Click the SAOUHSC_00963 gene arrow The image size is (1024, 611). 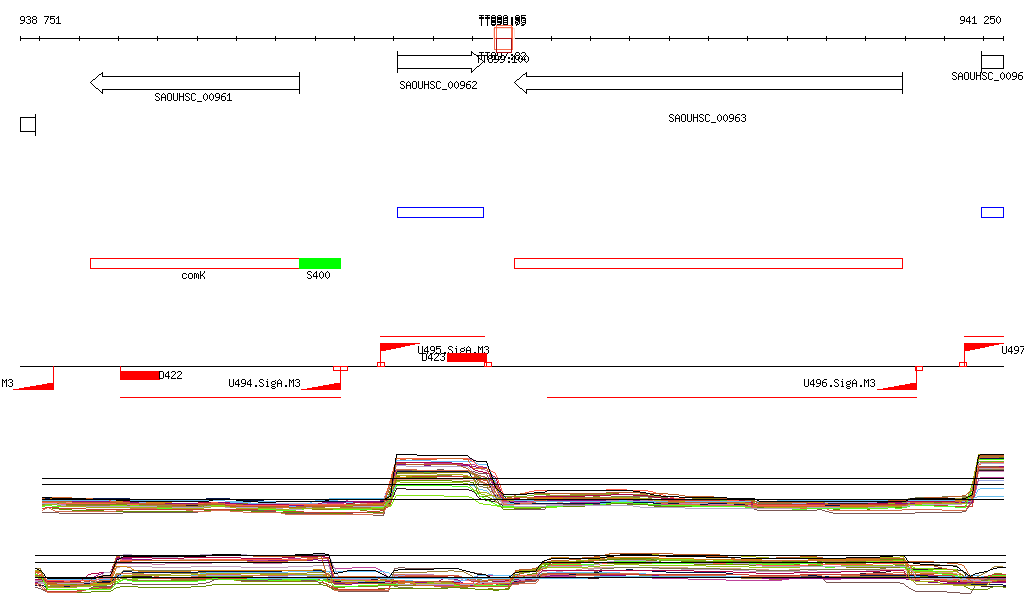708,83
